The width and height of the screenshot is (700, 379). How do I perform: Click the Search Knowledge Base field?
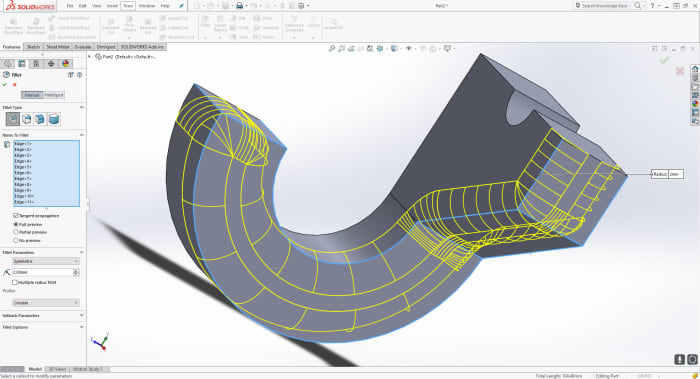click(x=604, y=6)
